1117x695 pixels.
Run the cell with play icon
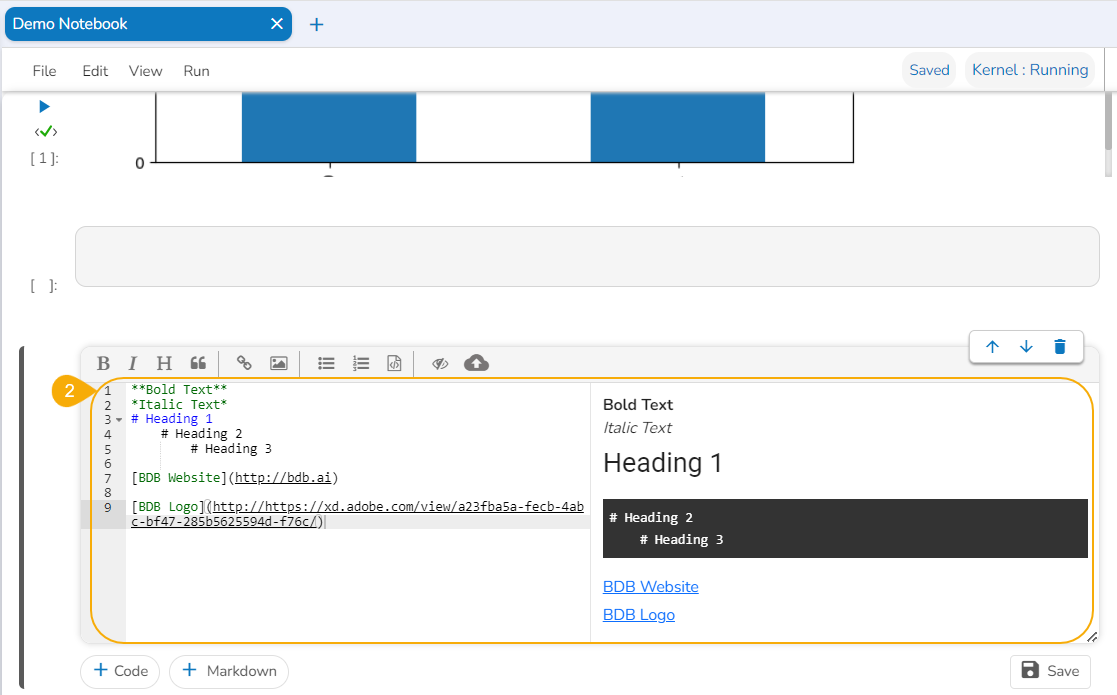point(44,107)
